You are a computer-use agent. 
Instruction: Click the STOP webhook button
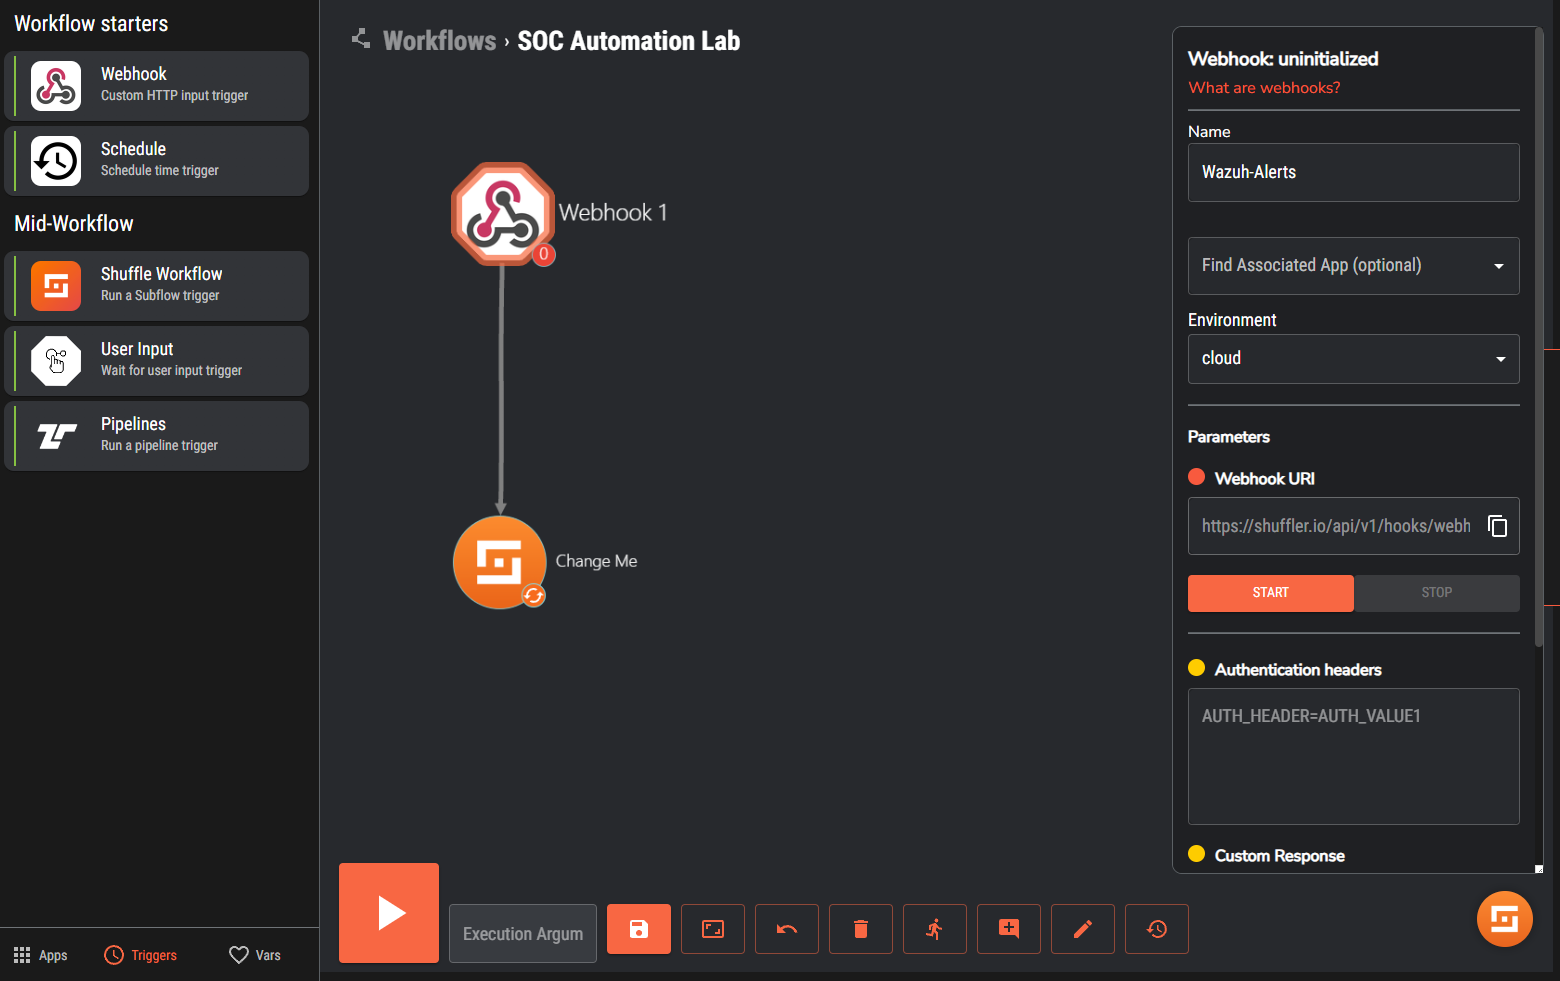(x=1437, y=593)
